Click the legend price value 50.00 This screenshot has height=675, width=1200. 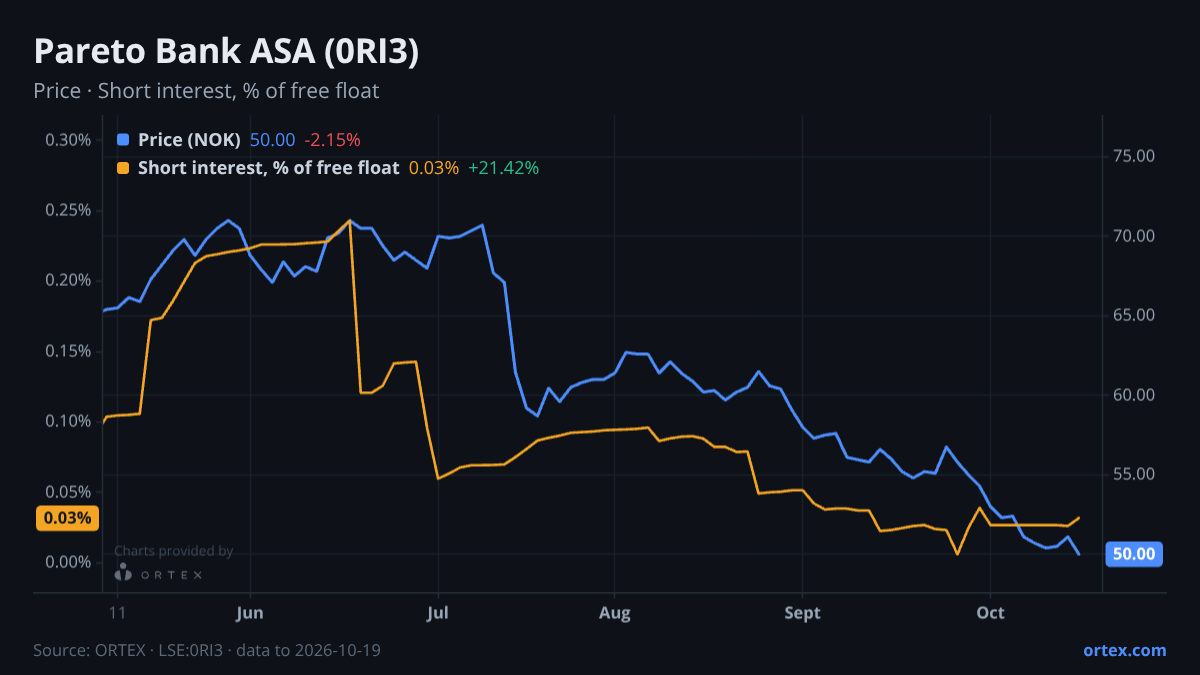[272, 140]
